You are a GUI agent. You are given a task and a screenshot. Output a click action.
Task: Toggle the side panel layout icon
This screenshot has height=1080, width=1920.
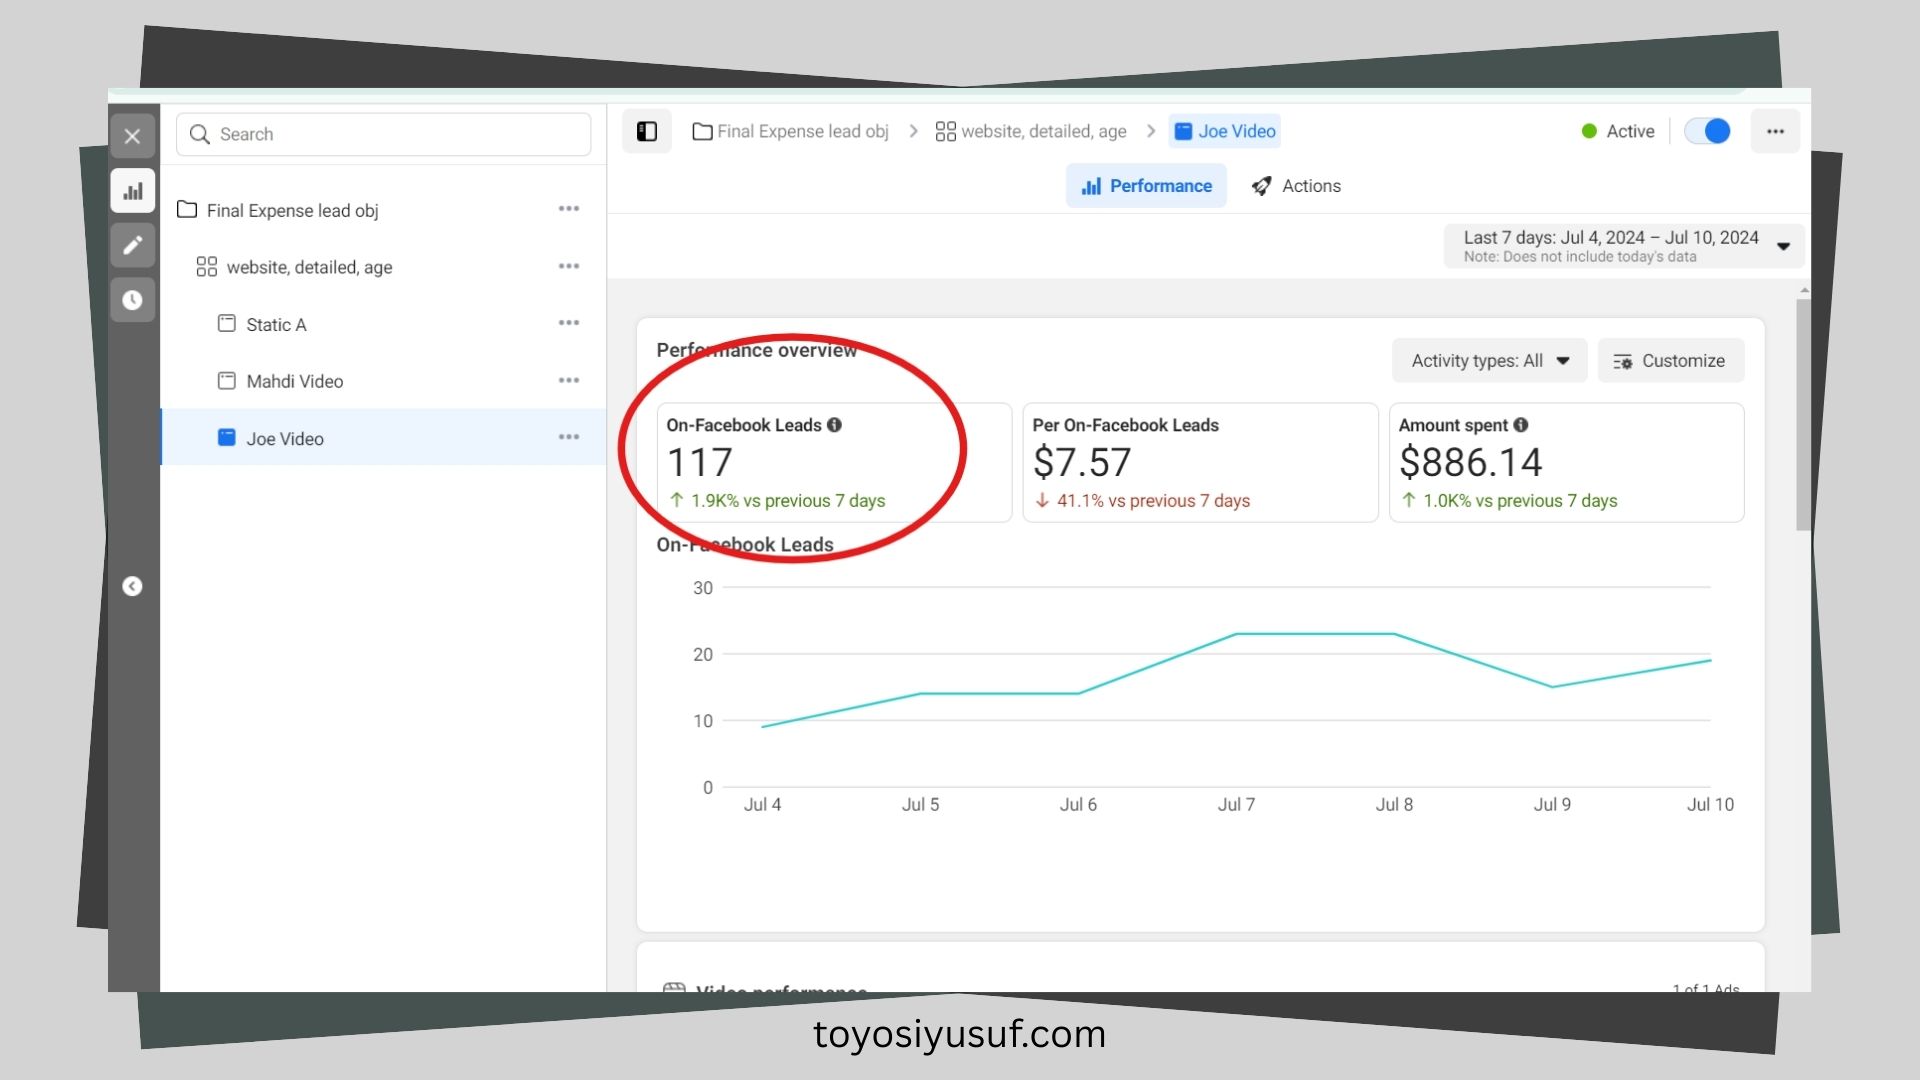click(647, 131)
